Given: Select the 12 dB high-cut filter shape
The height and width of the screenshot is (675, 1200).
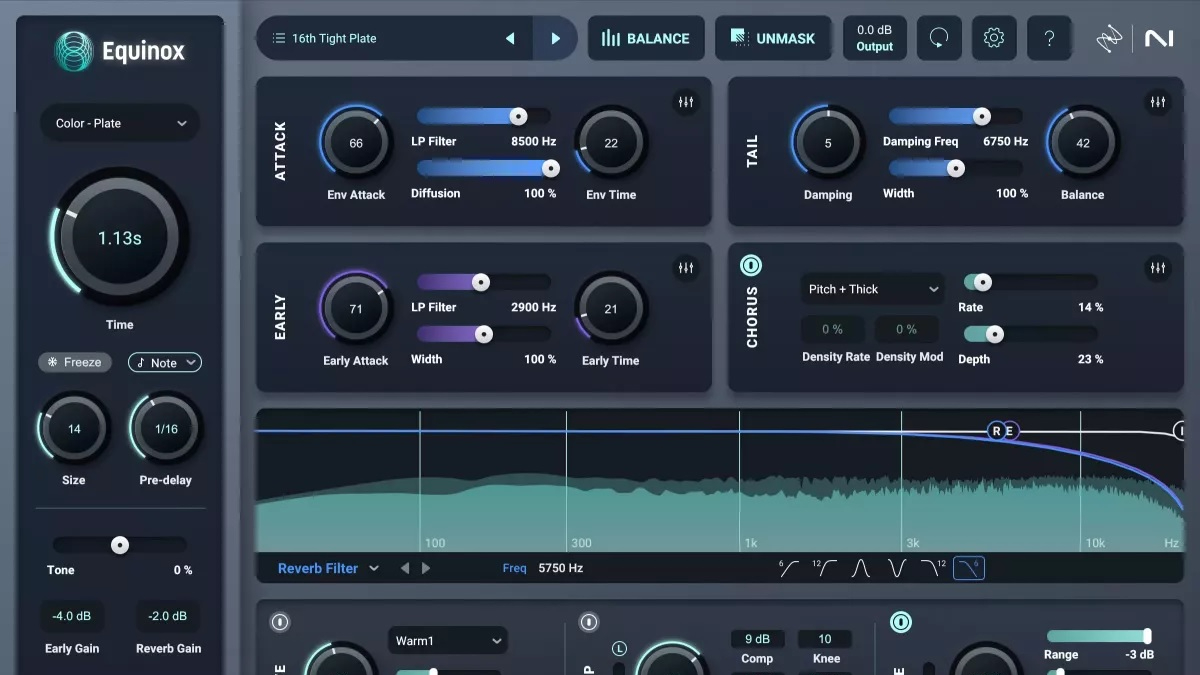Looking at the screenshot, I should click(x=933, y=568).
